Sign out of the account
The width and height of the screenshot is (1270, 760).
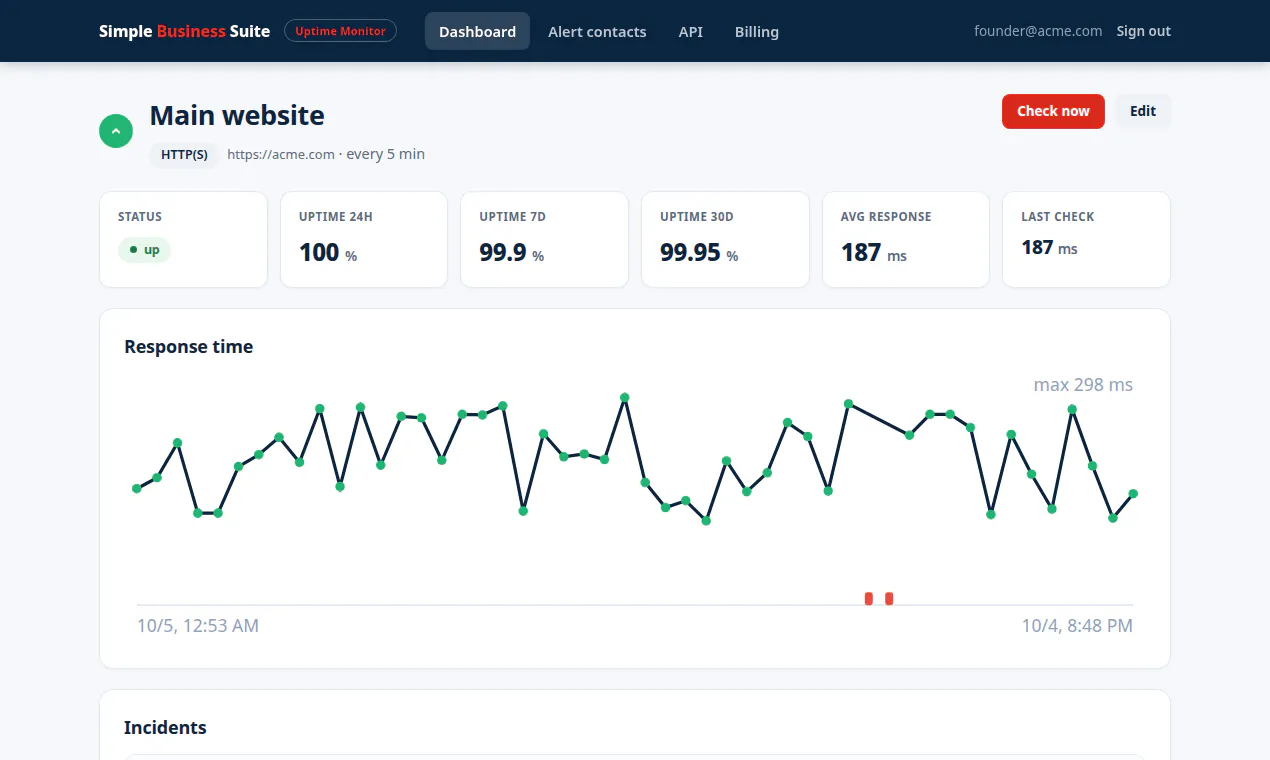(1144, 31)
